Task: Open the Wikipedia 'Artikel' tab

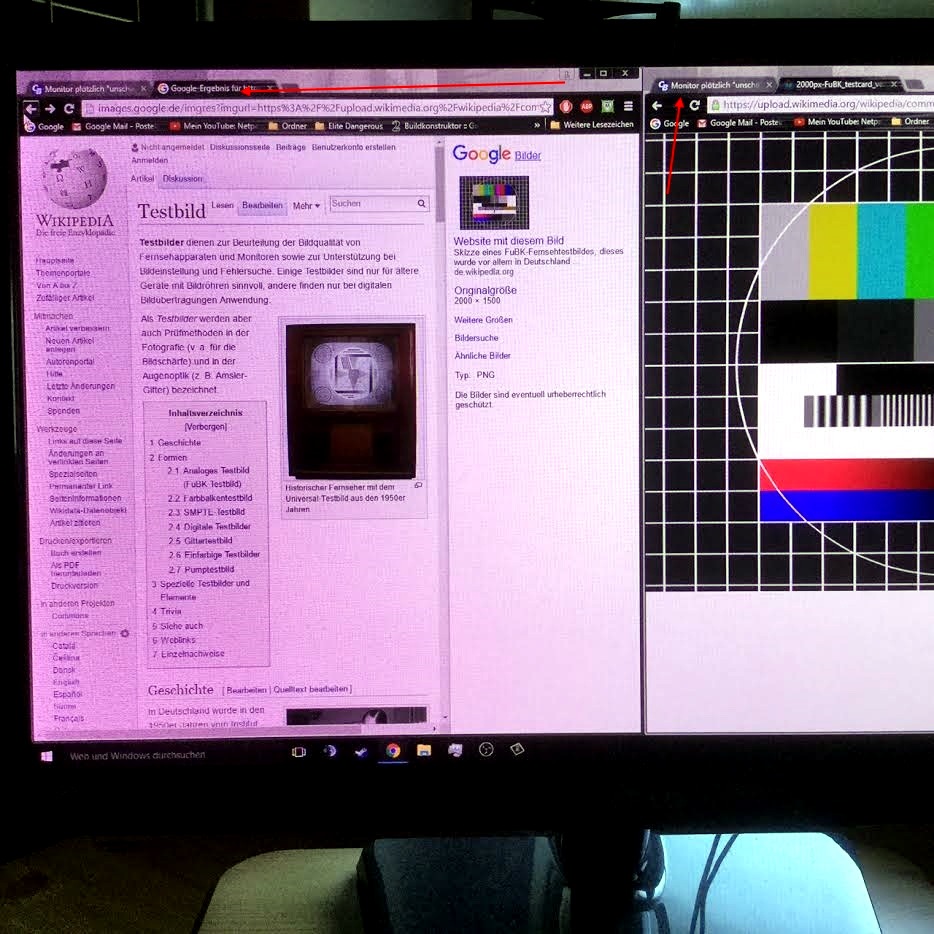Action: pos(142,178)
